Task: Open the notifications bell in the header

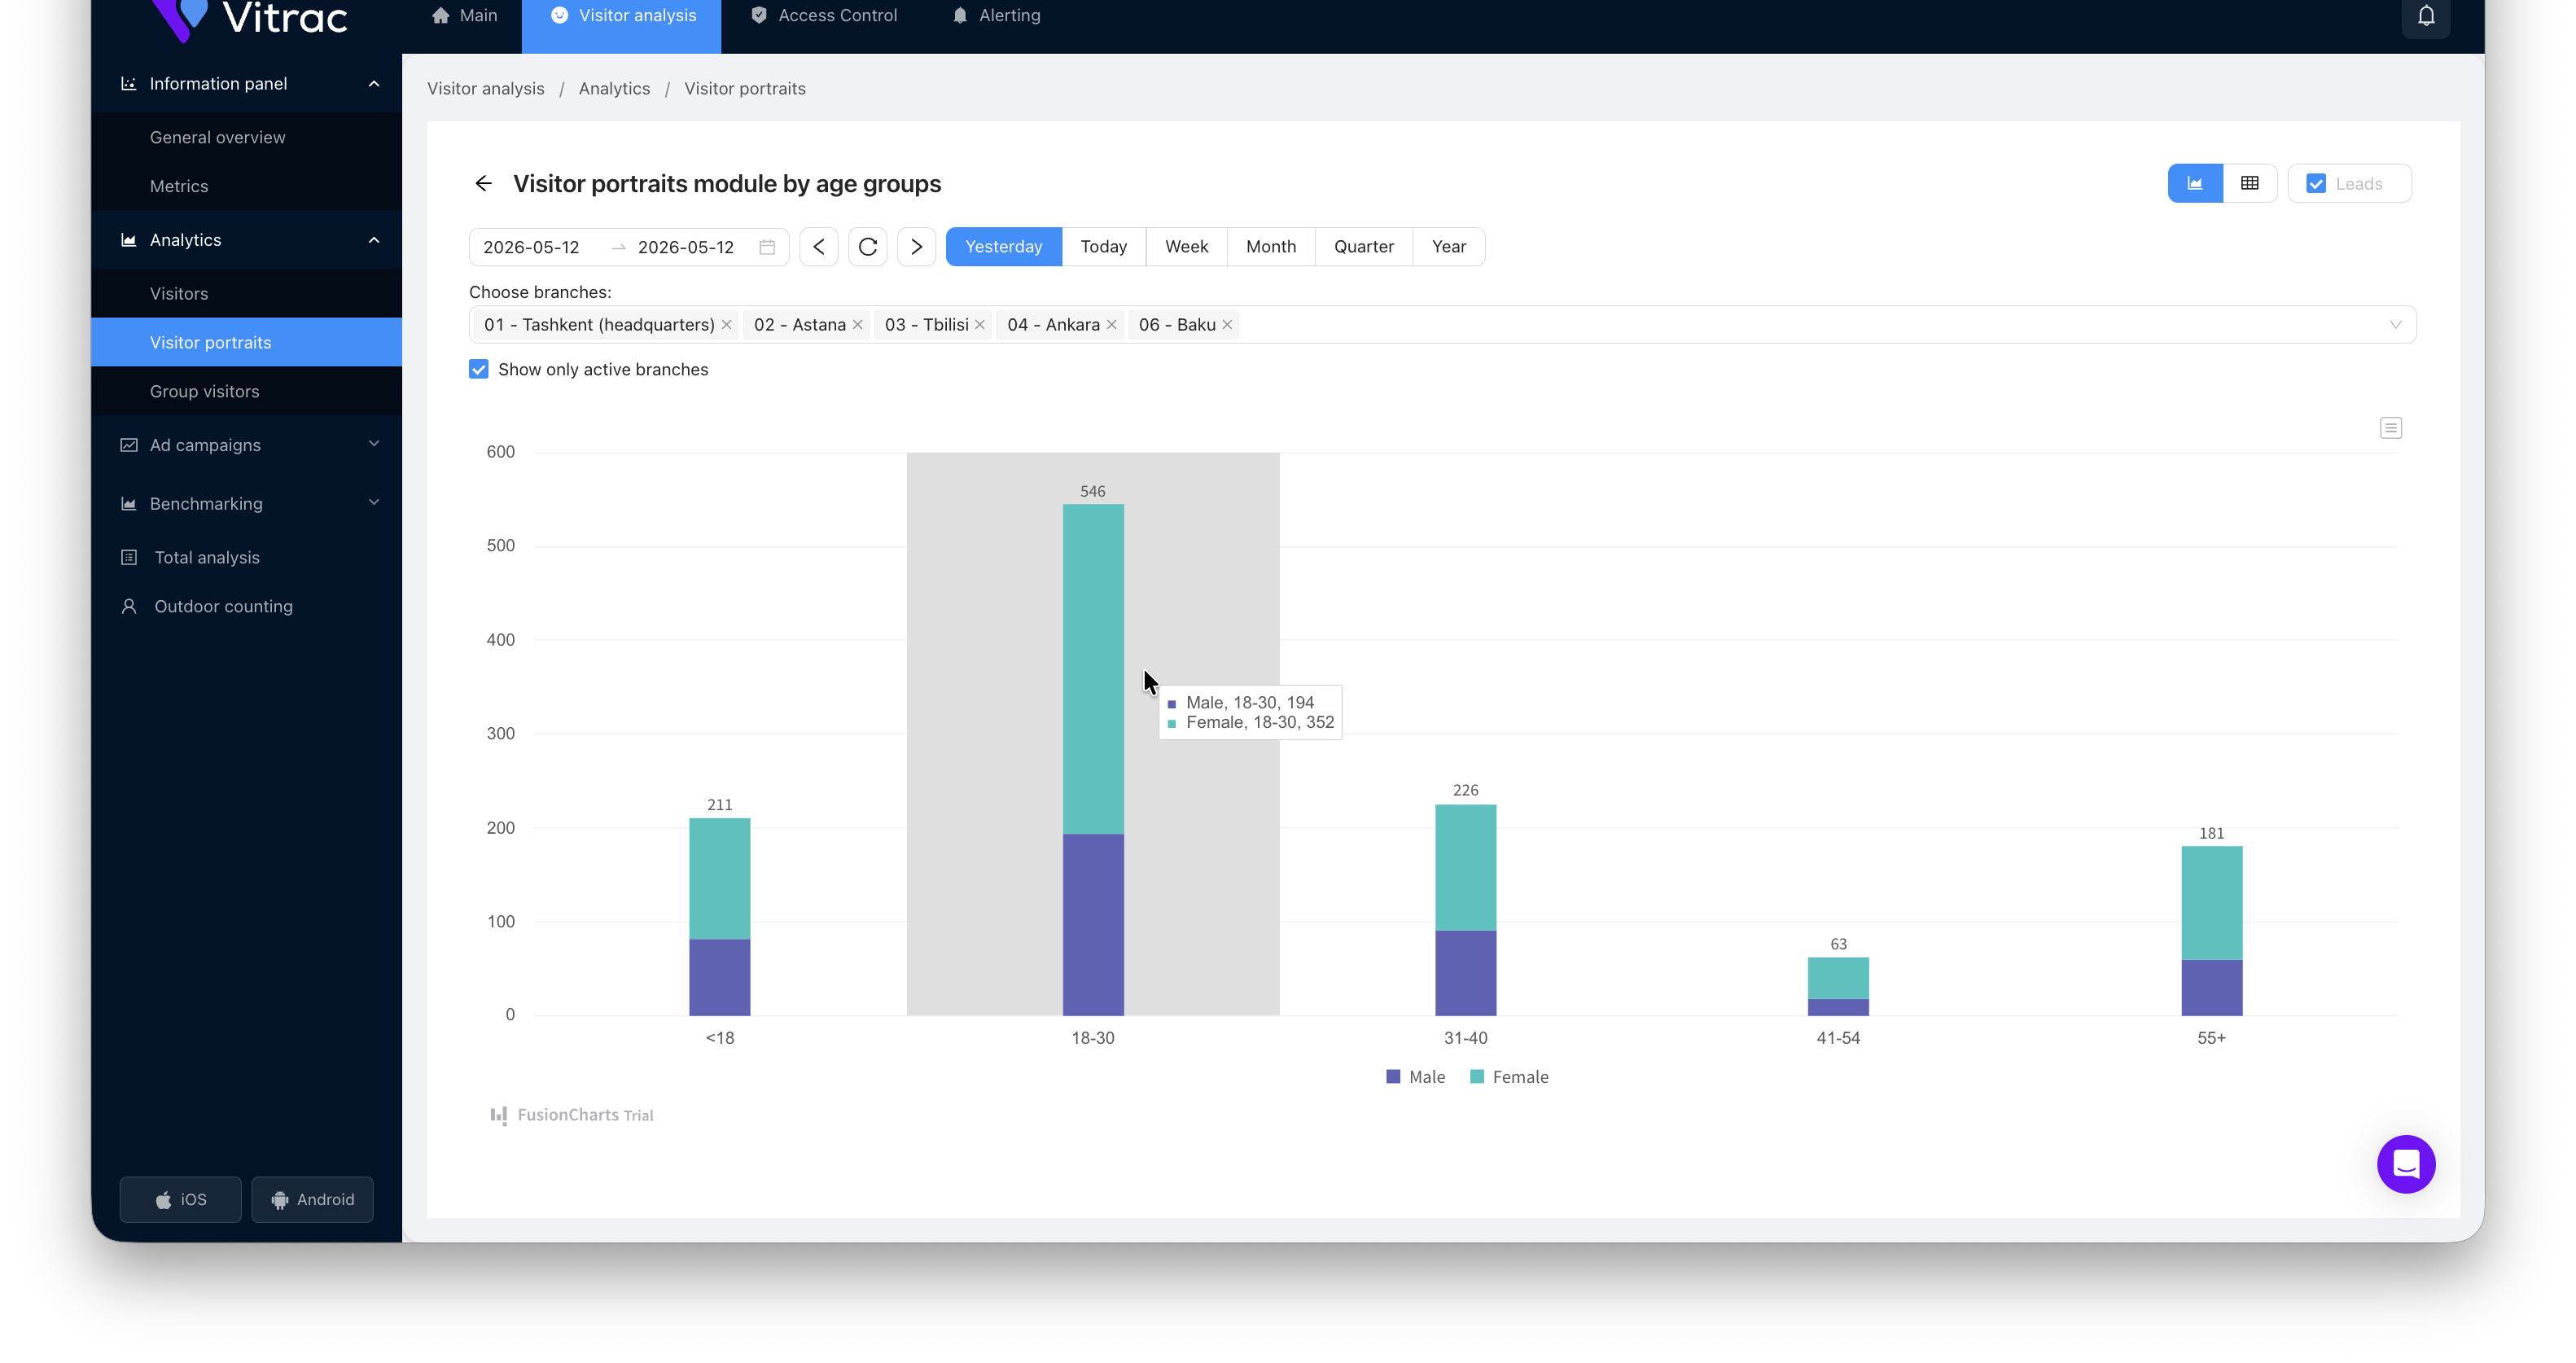Action: coord(2426,16)
